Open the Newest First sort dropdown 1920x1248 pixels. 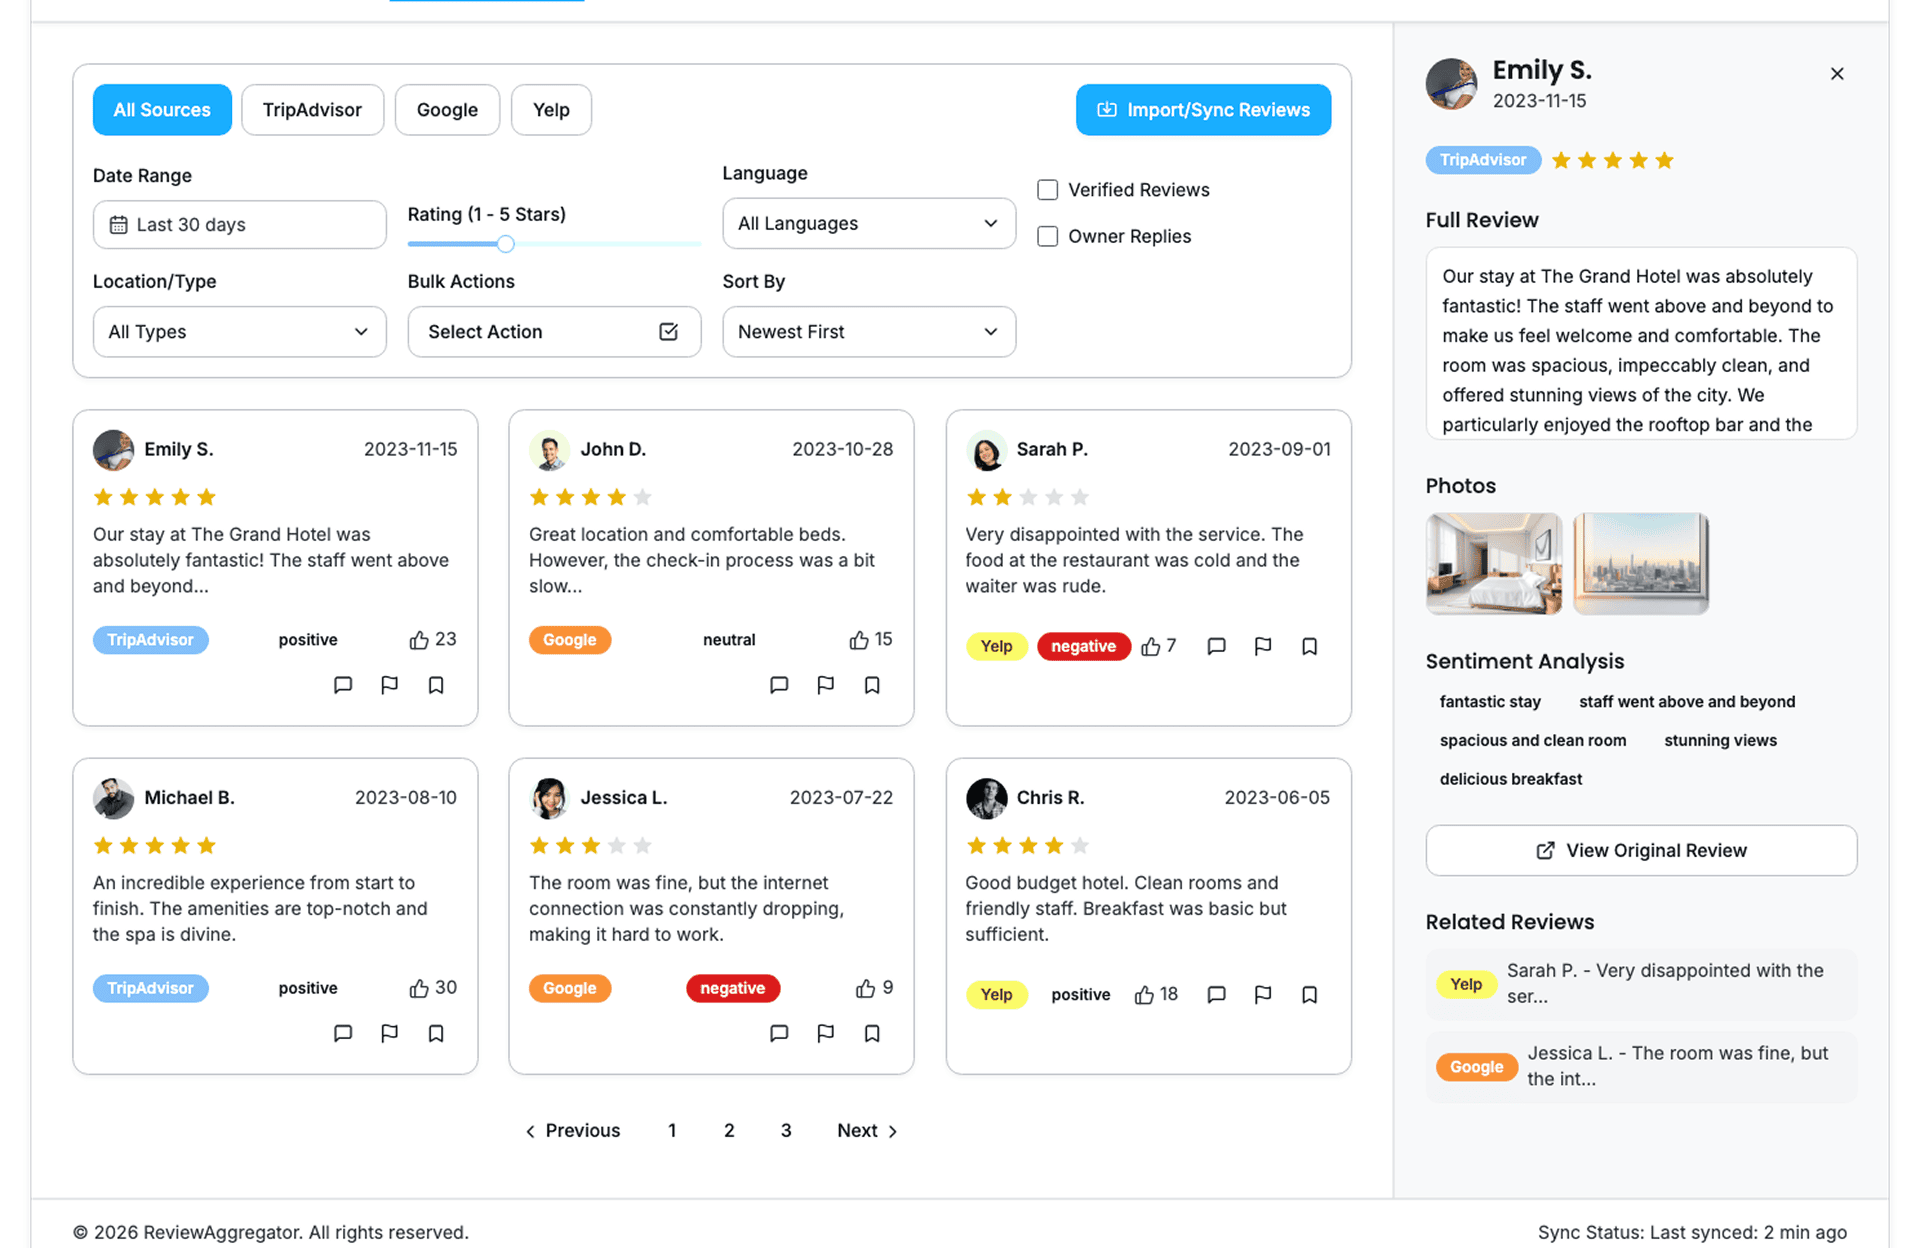pyautogui.click(x=868, y=332)
